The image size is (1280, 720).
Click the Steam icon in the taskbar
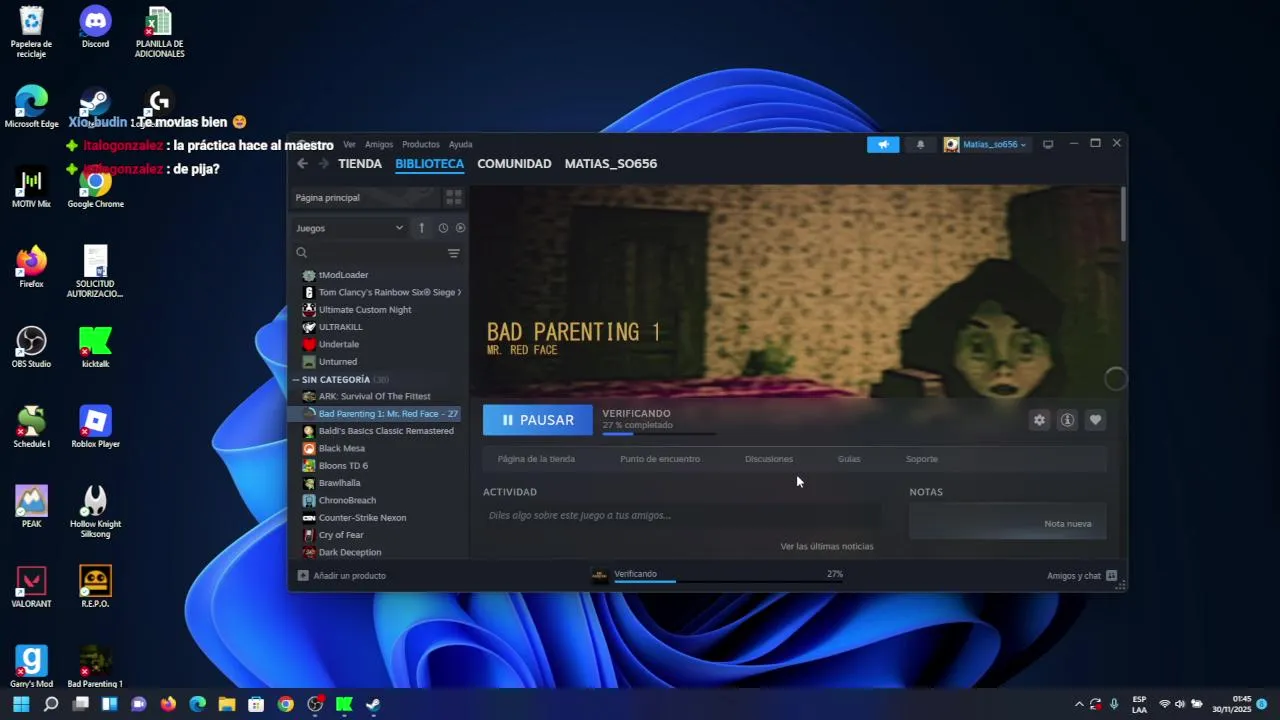click(x=373, y=704)
